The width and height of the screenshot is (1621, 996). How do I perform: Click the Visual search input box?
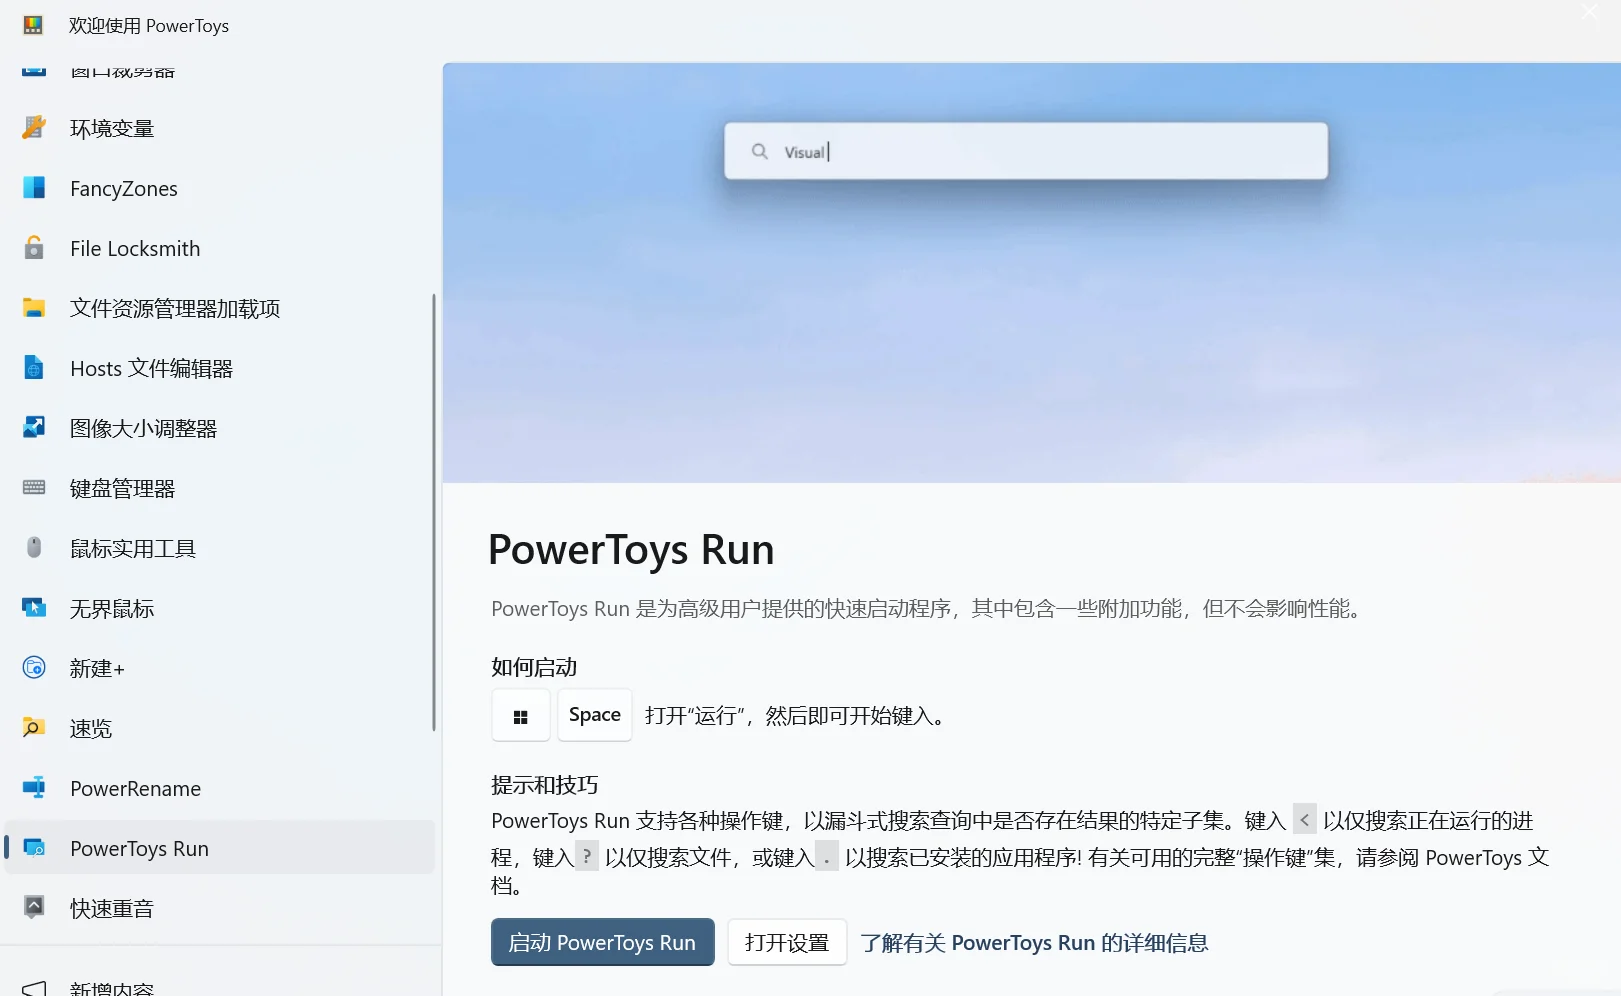1024,151
